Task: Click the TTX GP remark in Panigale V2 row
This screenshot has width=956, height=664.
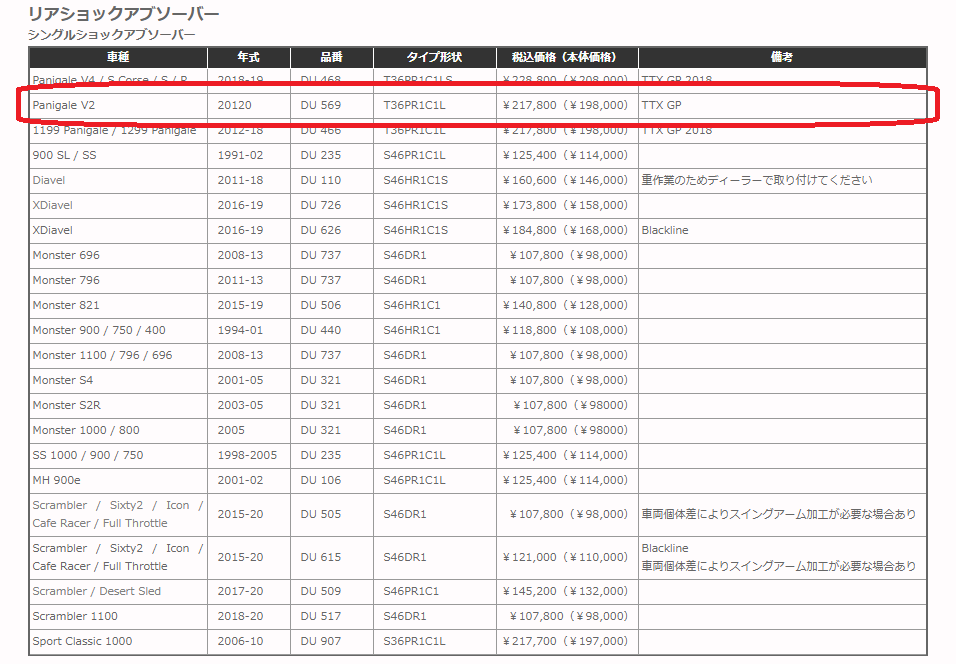Action: pyautogui.click(x=662, y=105)
